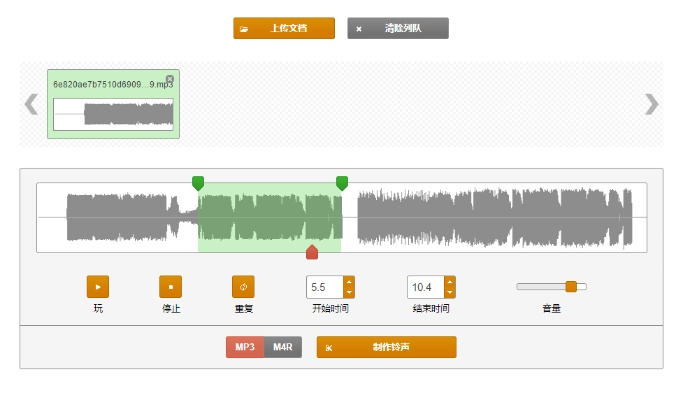The height and width of the screenshot is (400, 690).
Task: Toggle the repeat (重复) loop button
Action: tap(244, 287)
